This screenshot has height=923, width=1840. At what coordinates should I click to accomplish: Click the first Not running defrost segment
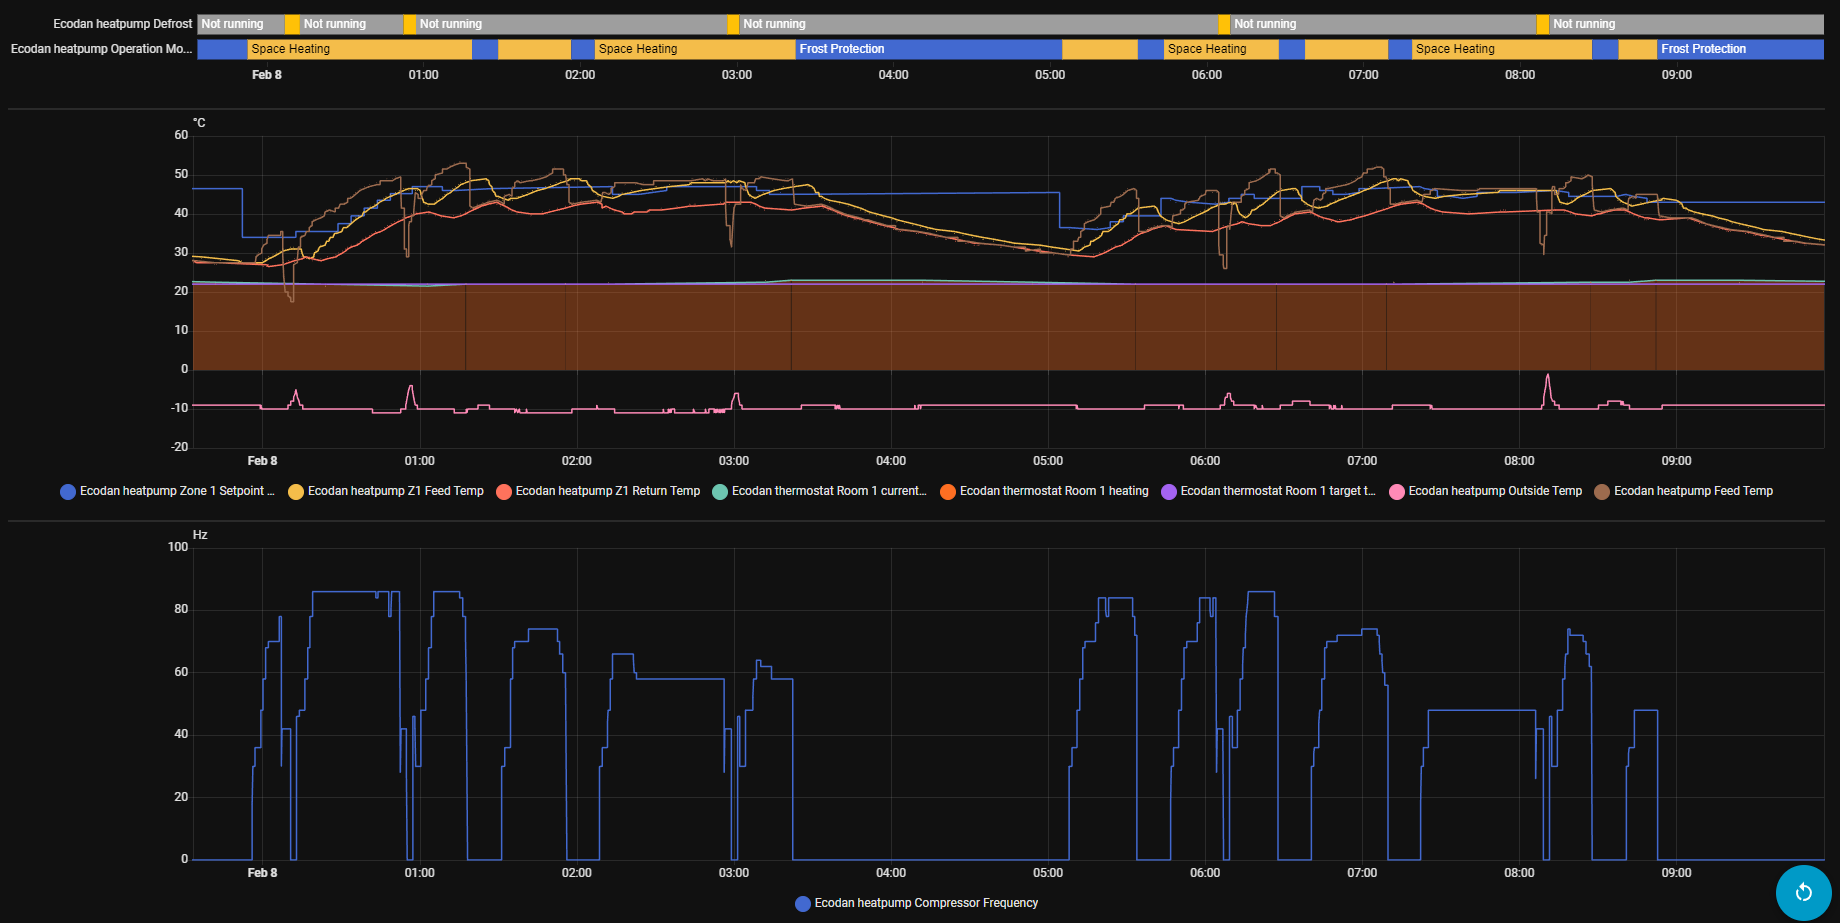pos(240,24)
